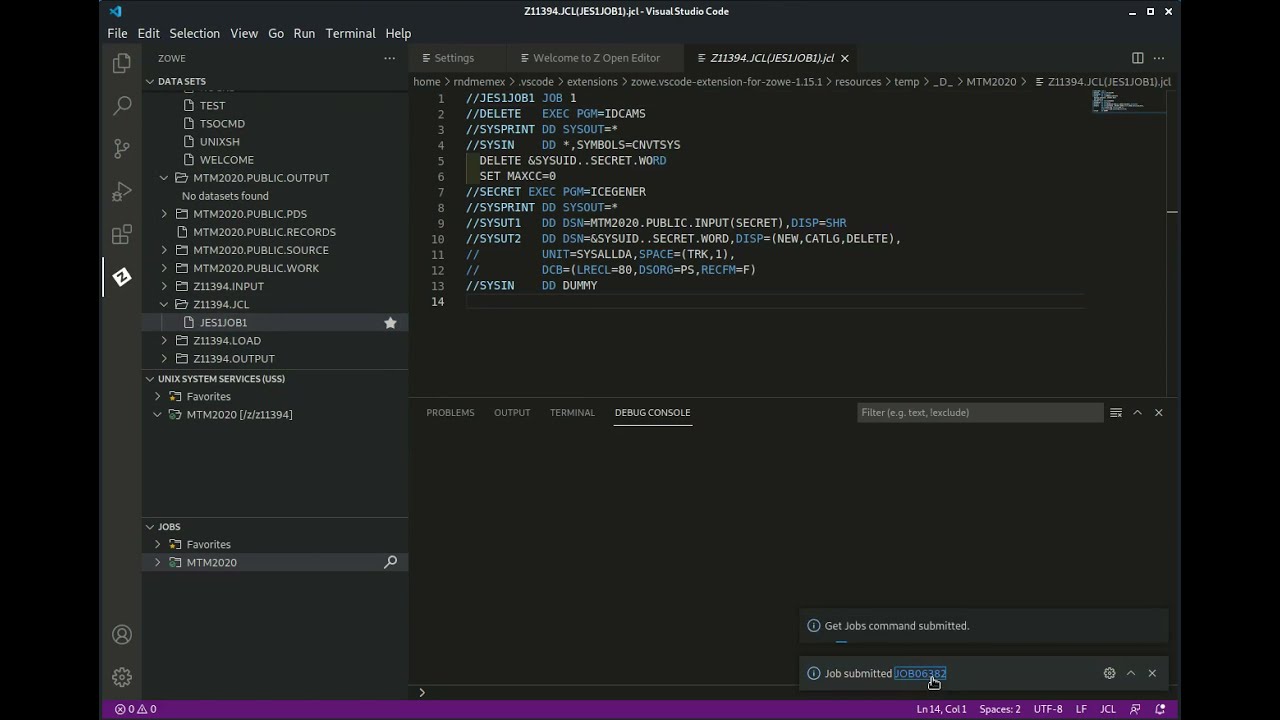Switch to the Settings editor tab
Image resolution: width=1280 pixels, height=720 pixels.
pyautogui.click(x=454, y=58)
